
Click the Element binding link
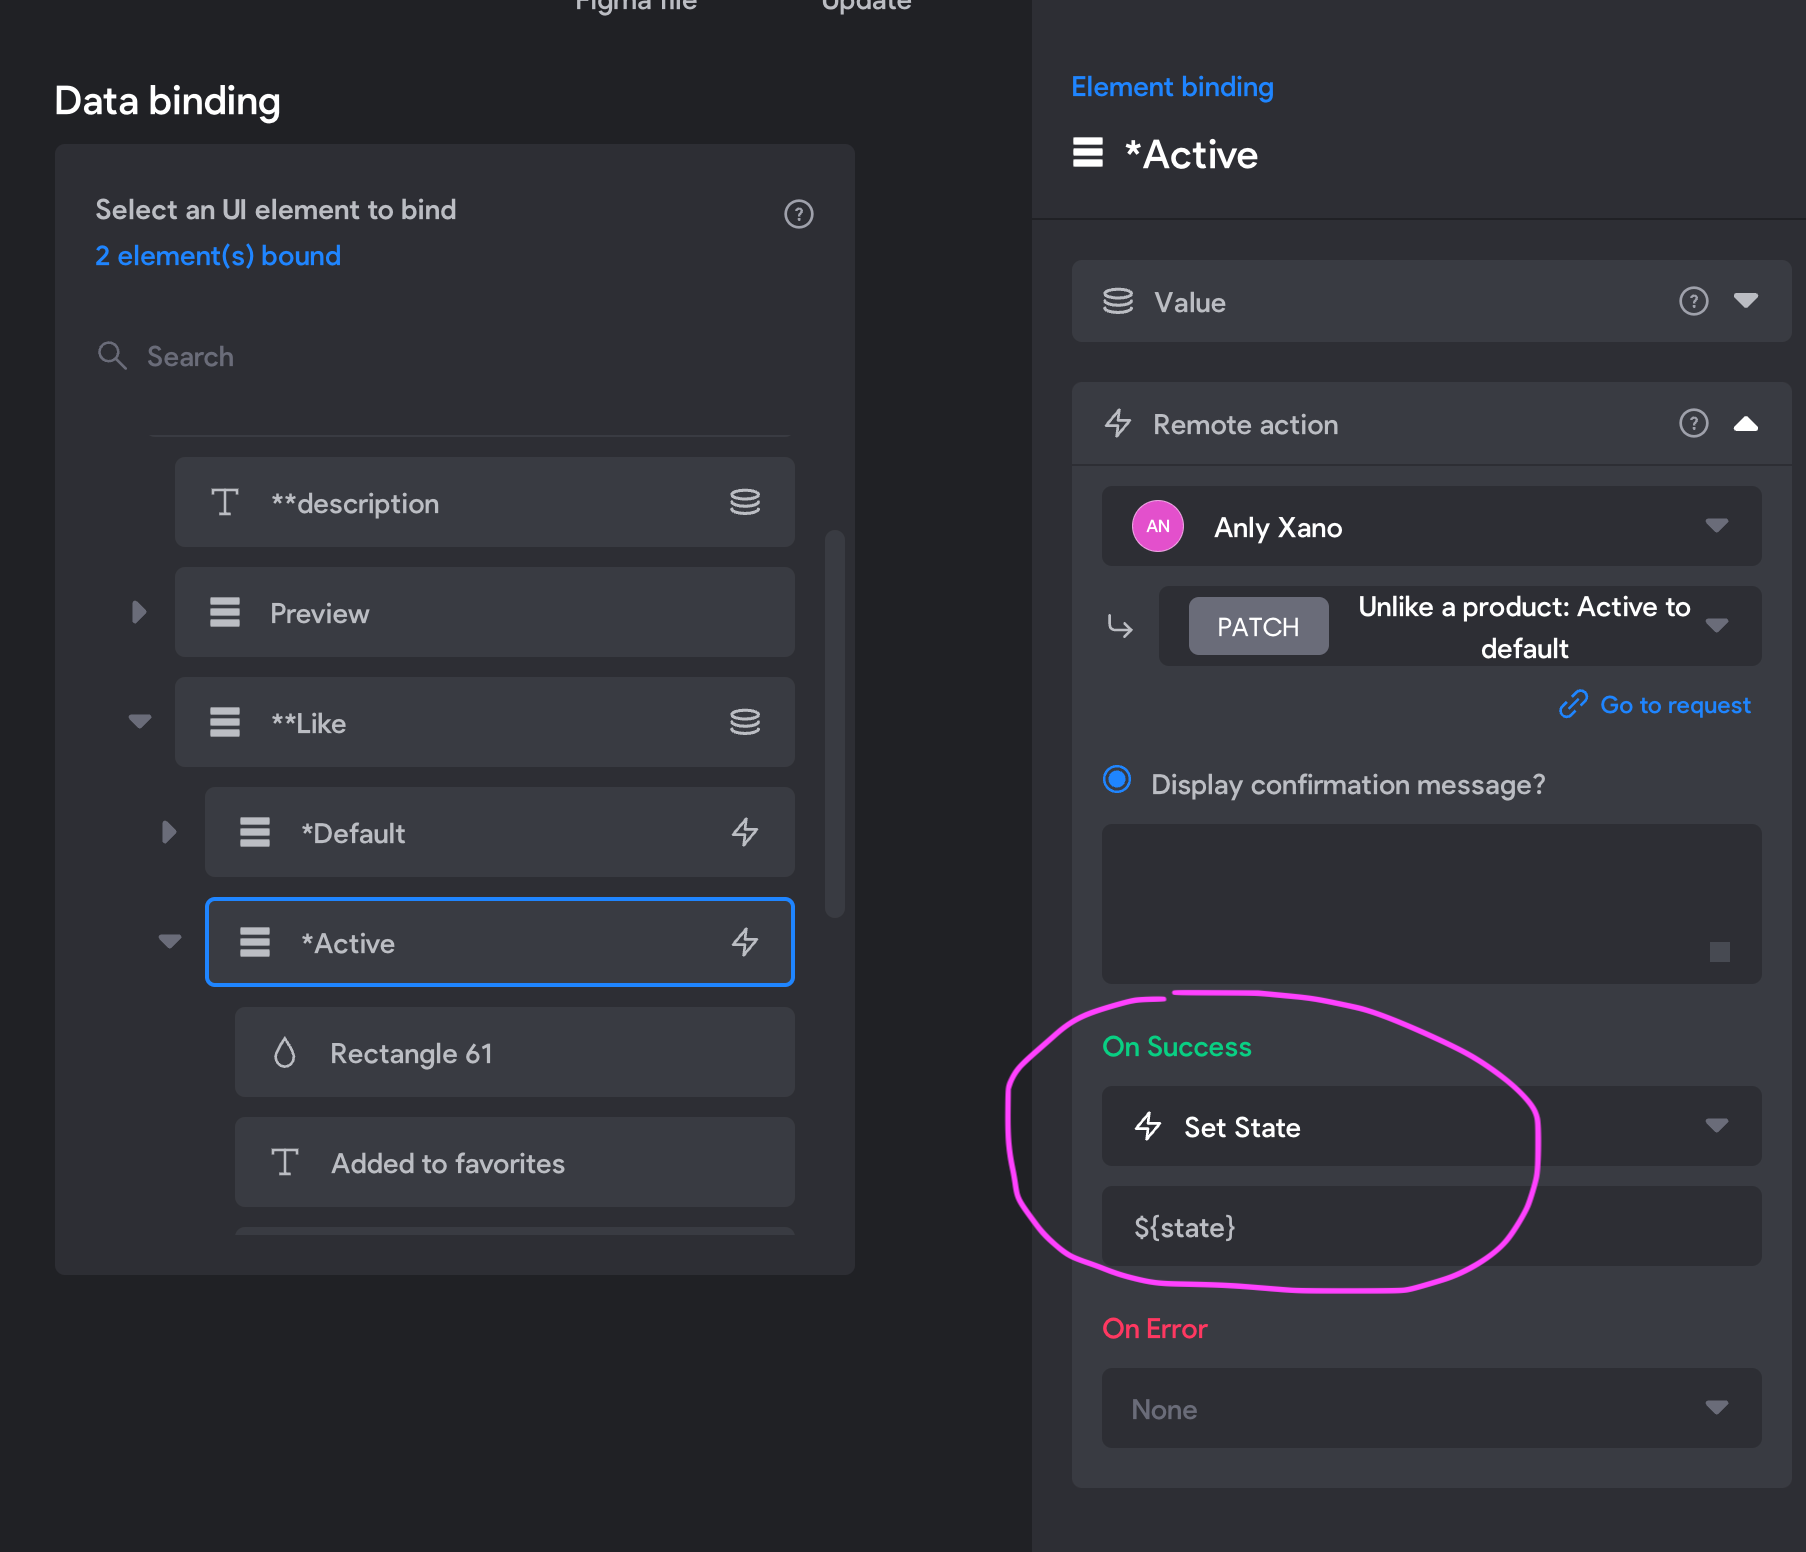click(1172, 87)
